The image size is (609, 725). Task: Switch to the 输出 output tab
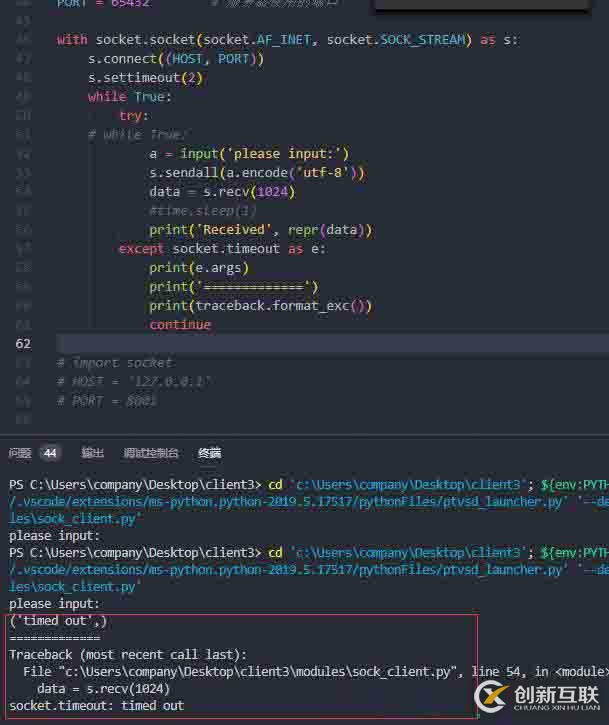(92, 453)
